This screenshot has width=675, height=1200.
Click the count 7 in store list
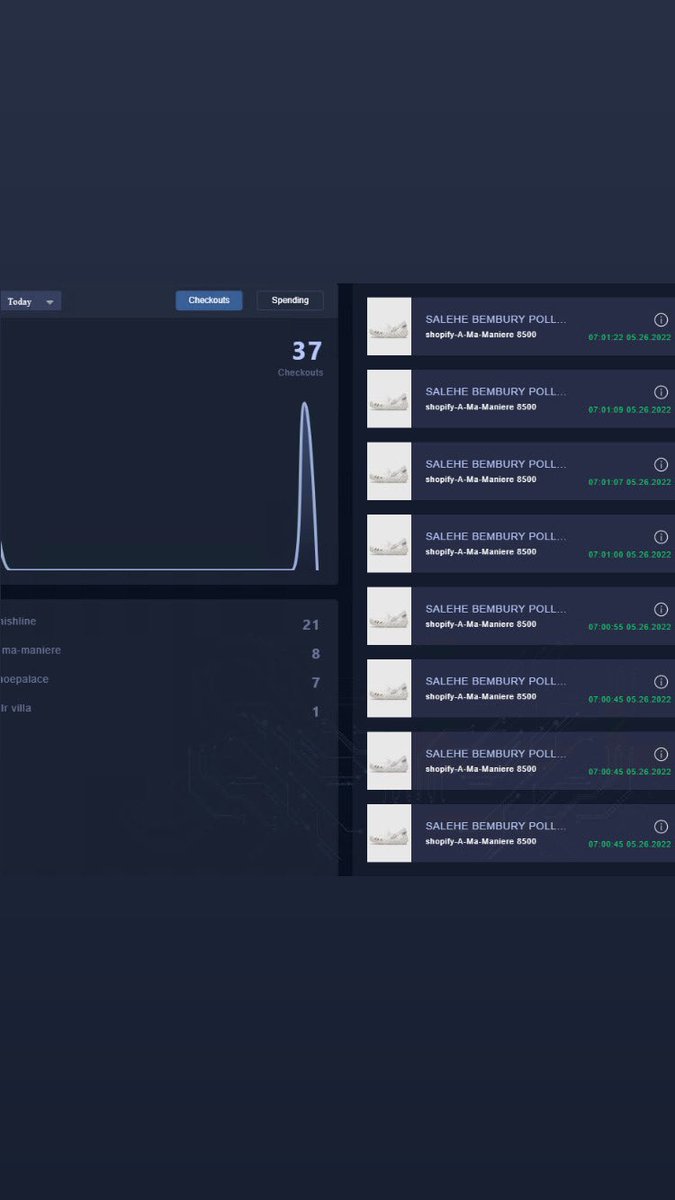tap(316, 683)
